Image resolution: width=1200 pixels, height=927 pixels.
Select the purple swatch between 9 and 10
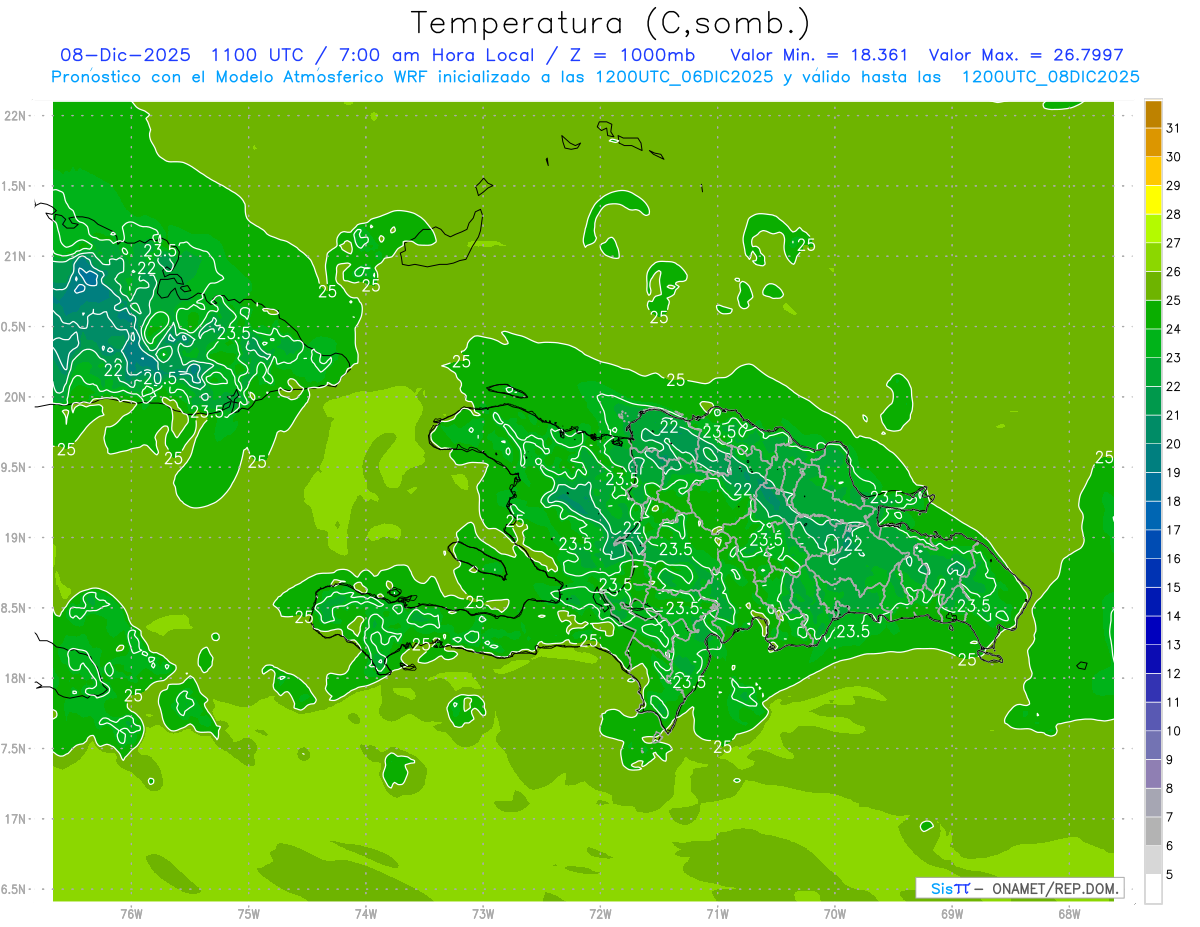tap(1153, 746)
